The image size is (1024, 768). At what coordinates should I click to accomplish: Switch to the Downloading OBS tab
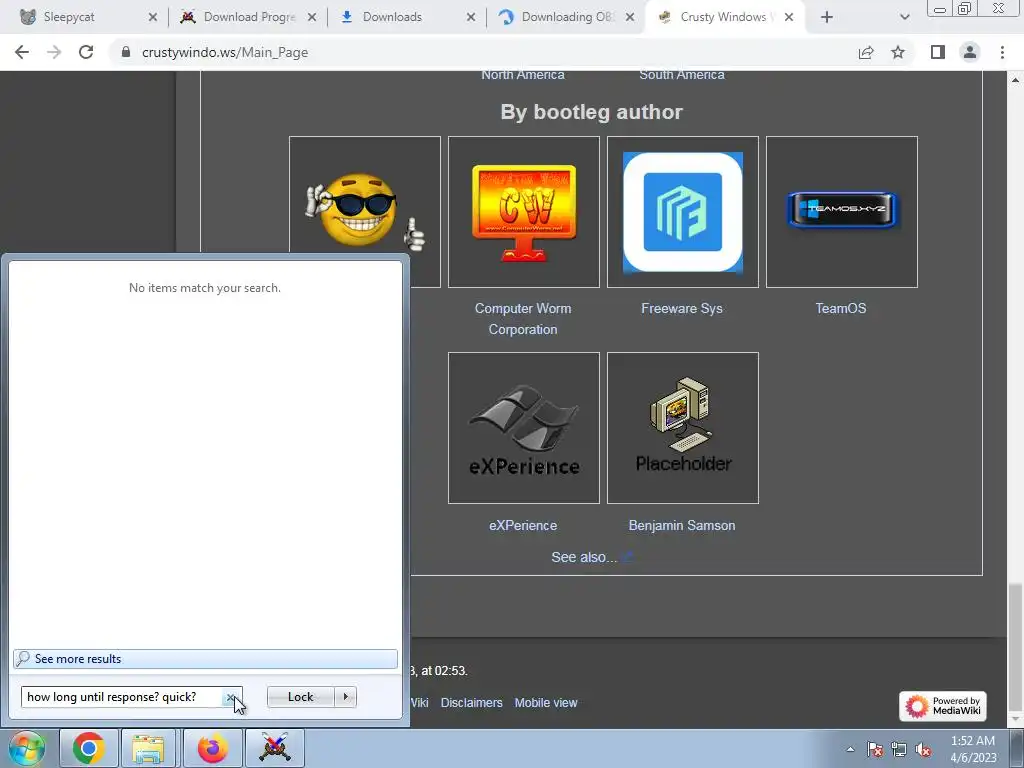[x=566, y=17]
